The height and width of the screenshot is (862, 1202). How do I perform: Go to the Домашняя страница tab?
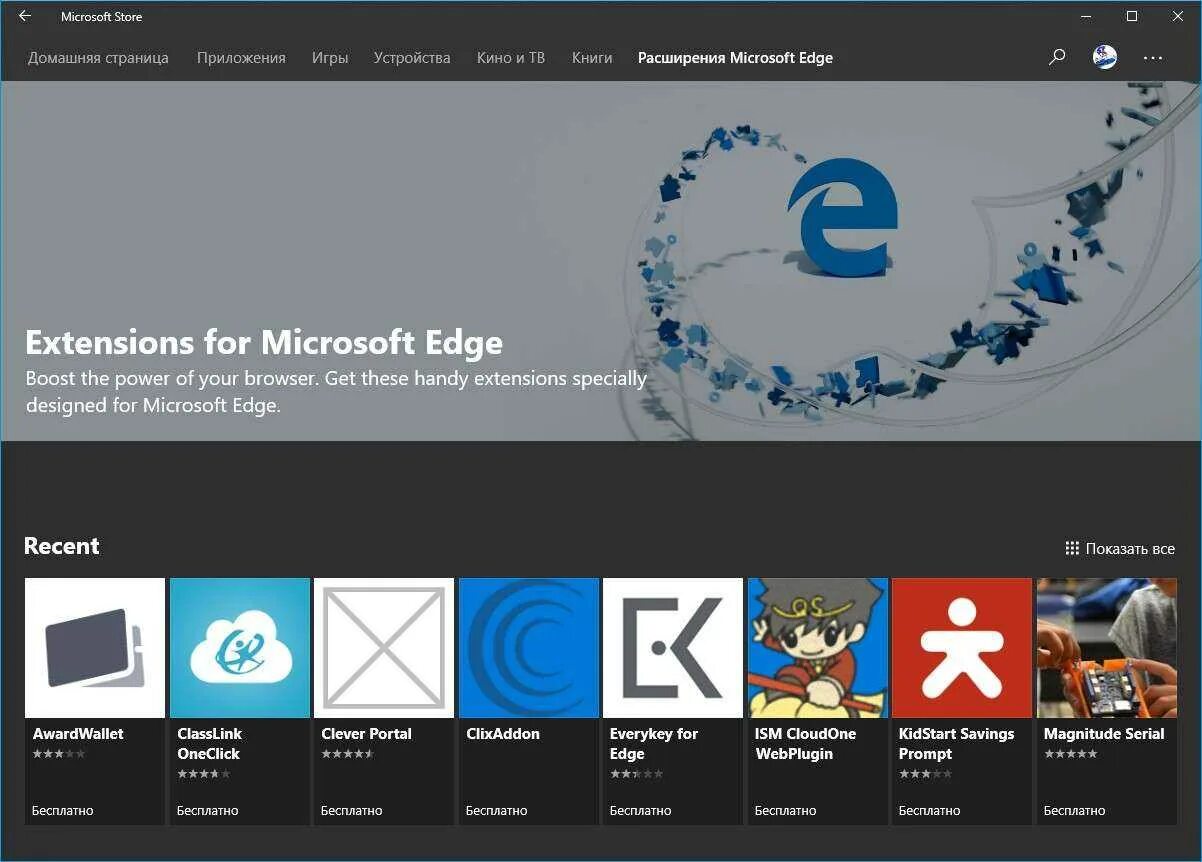(x=98, y=58)
